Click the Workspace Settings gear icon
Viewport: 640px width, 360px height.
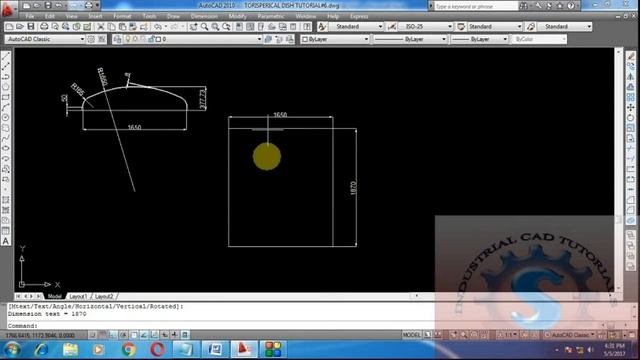click(x=91, y=39)
